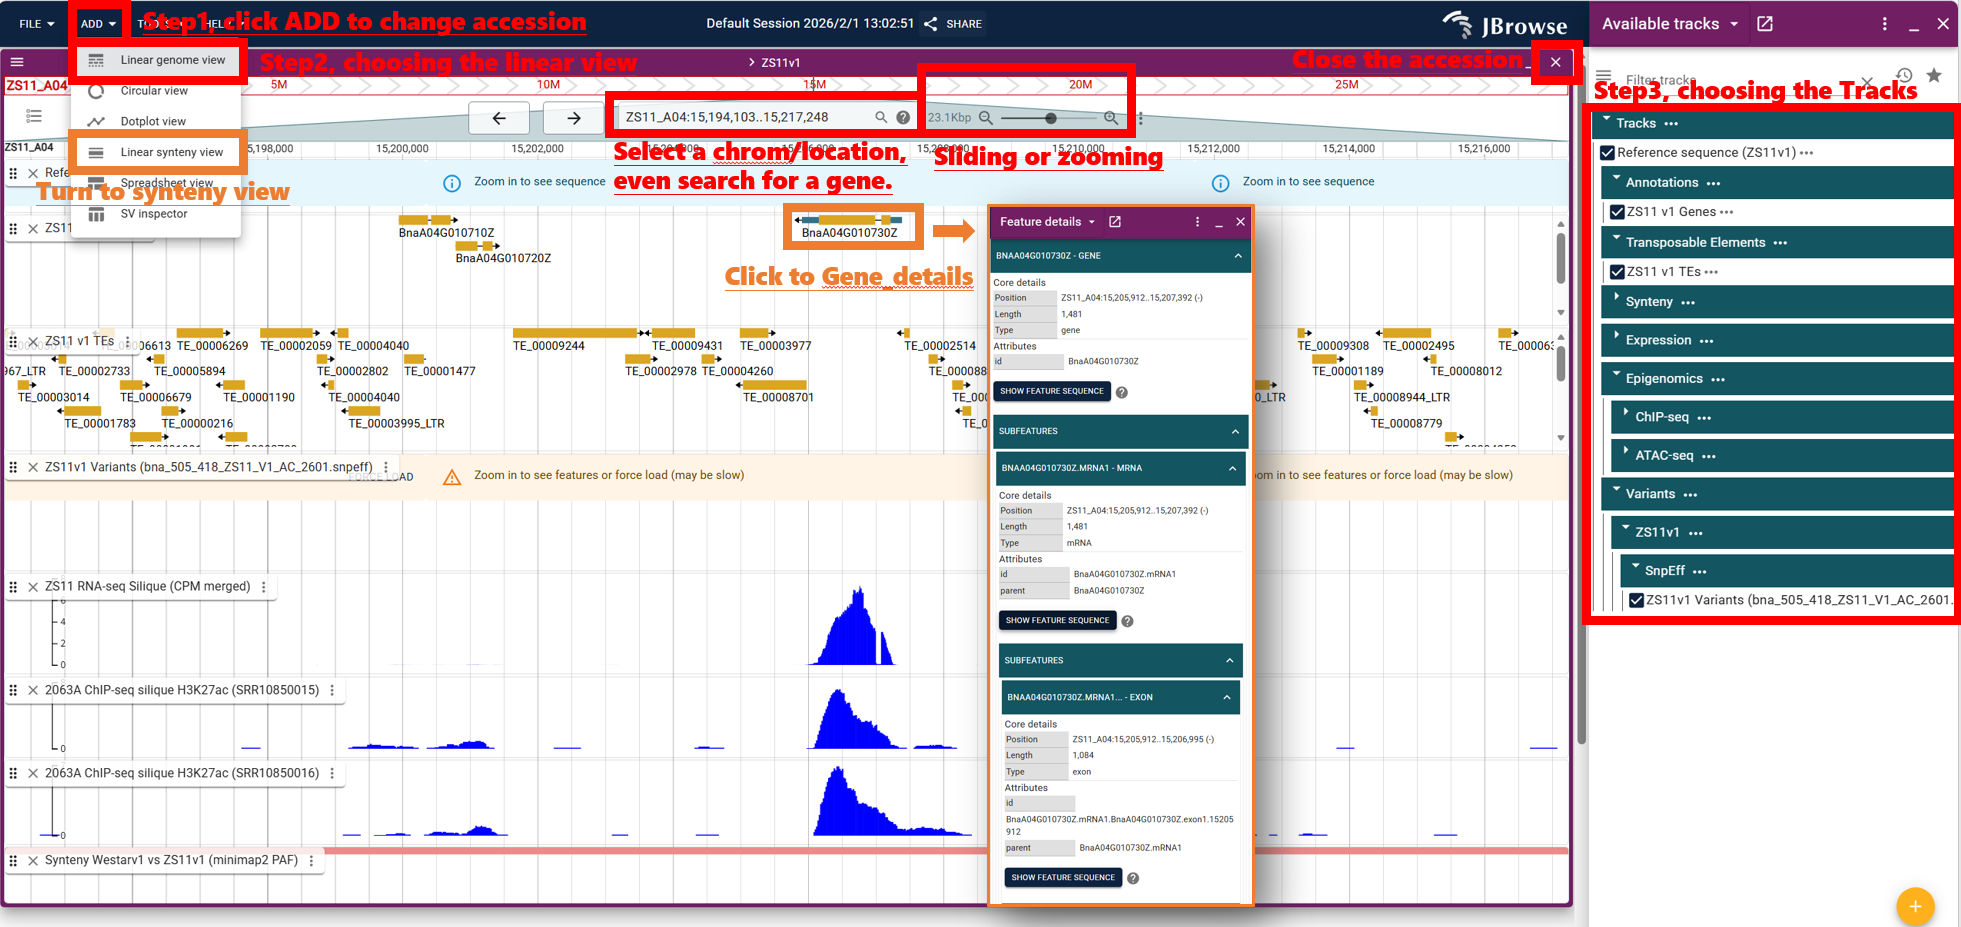Zoom out using the magnifier minus icon
This screenshot has height=927, width=1961.
(x=986, y=118)
